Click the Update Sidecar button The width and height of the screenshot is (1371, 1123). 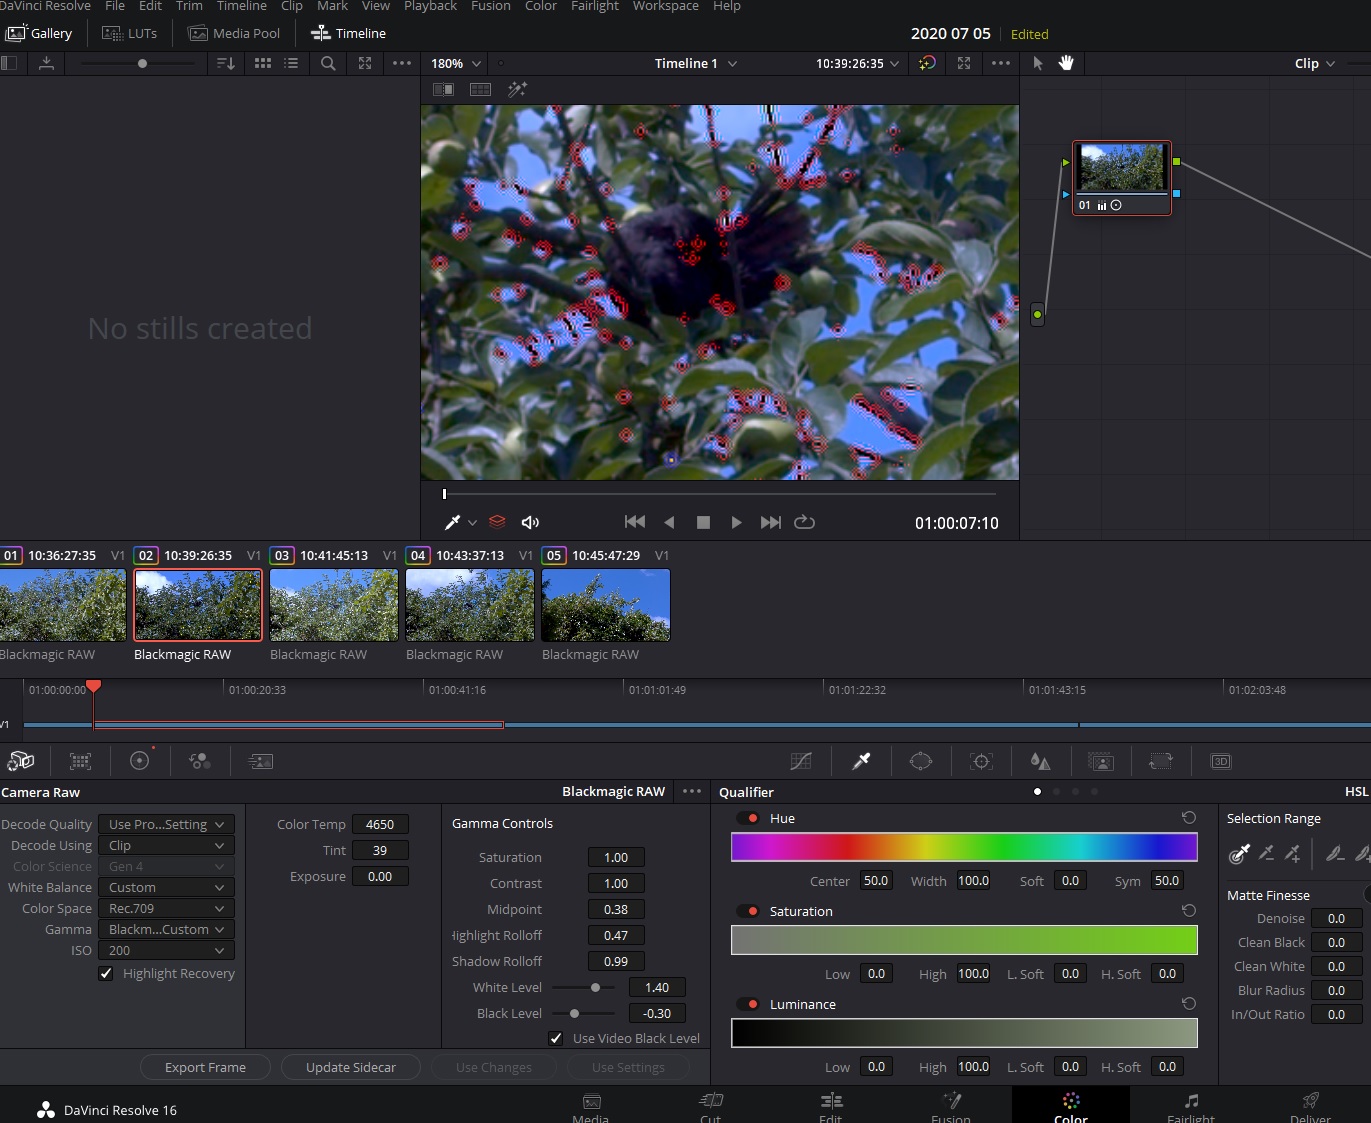click(350, 1067)
